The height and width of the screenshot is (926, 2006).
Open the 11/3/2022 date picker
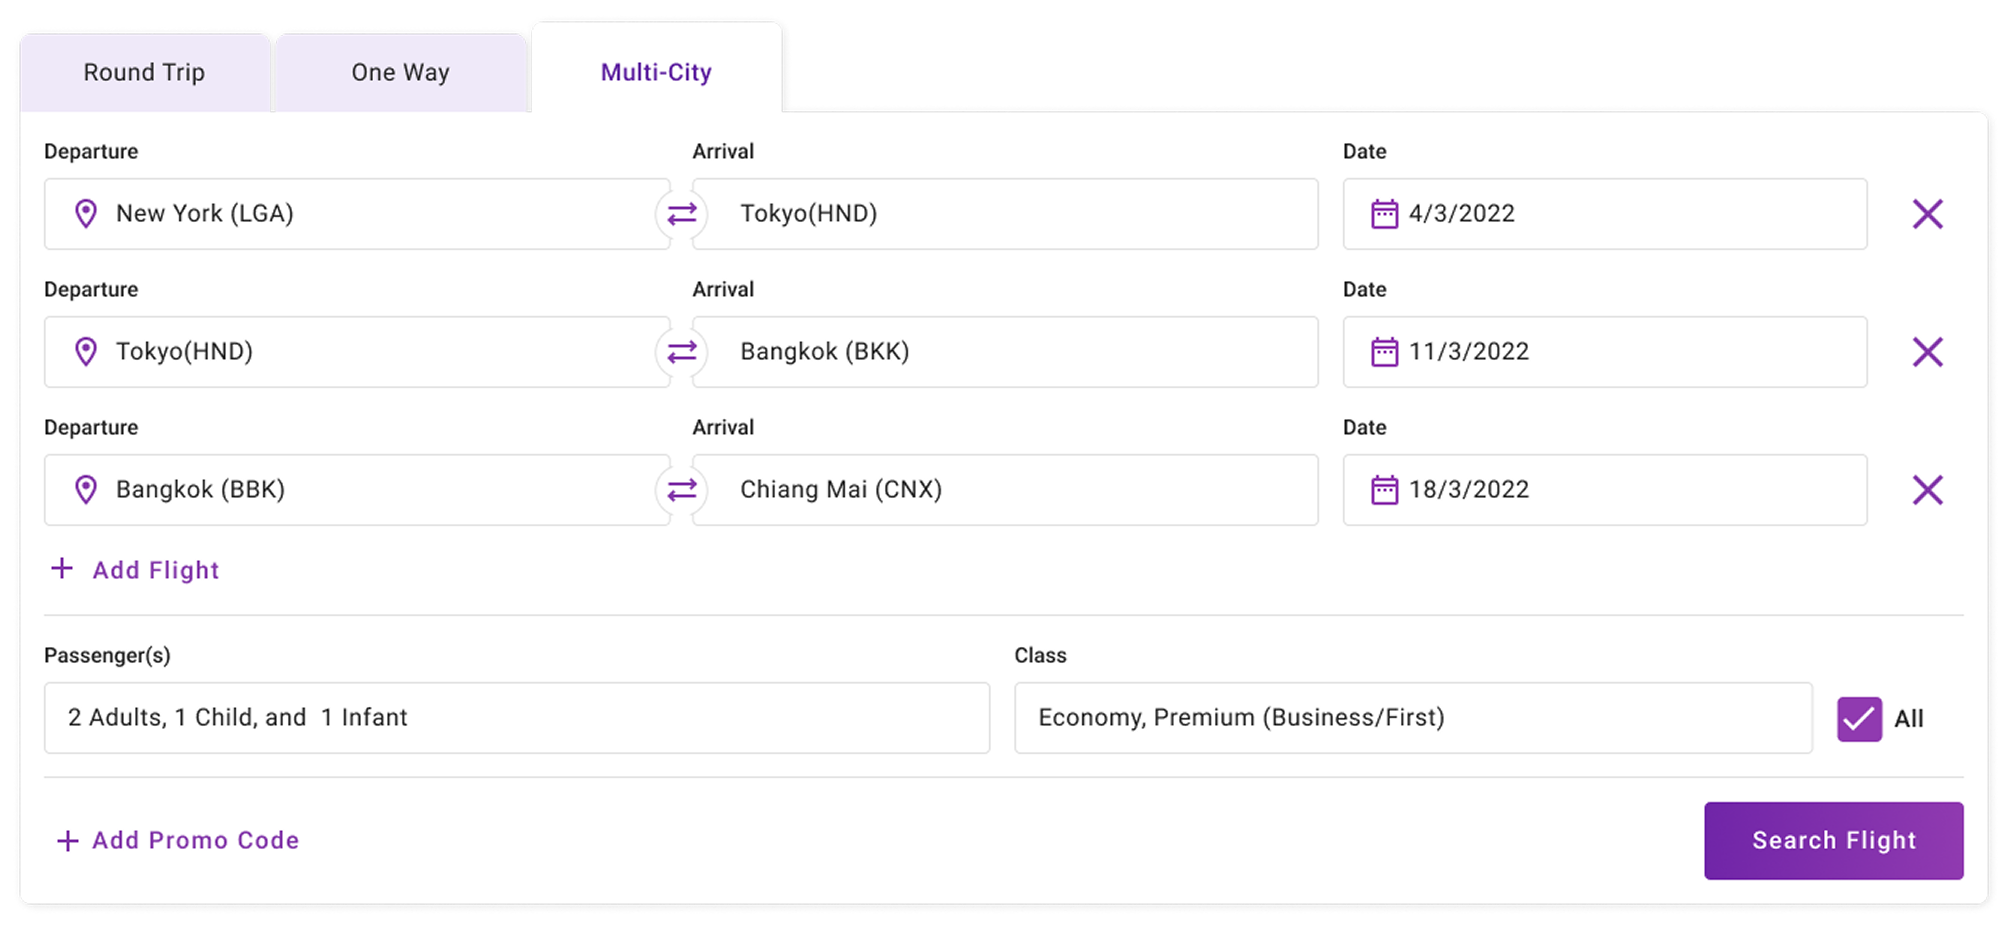point(1604,352)
